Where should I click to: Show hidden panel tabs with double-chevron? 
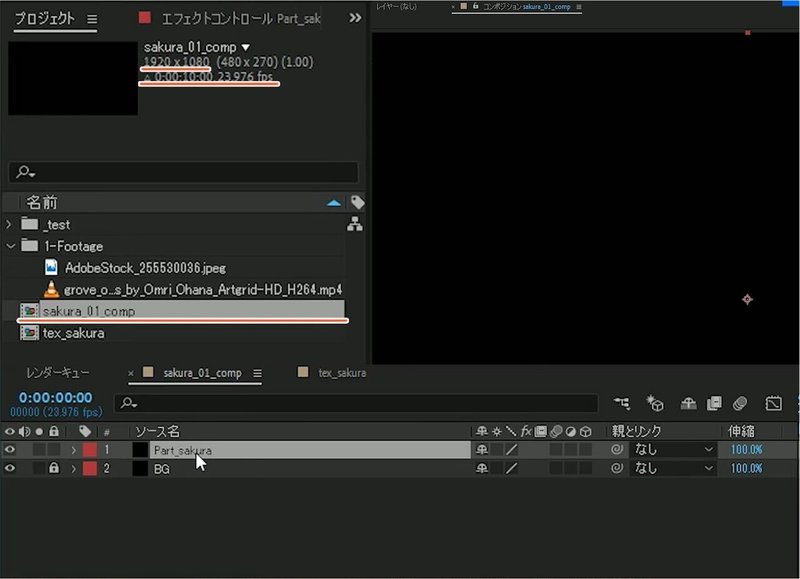tap(355, 18)
